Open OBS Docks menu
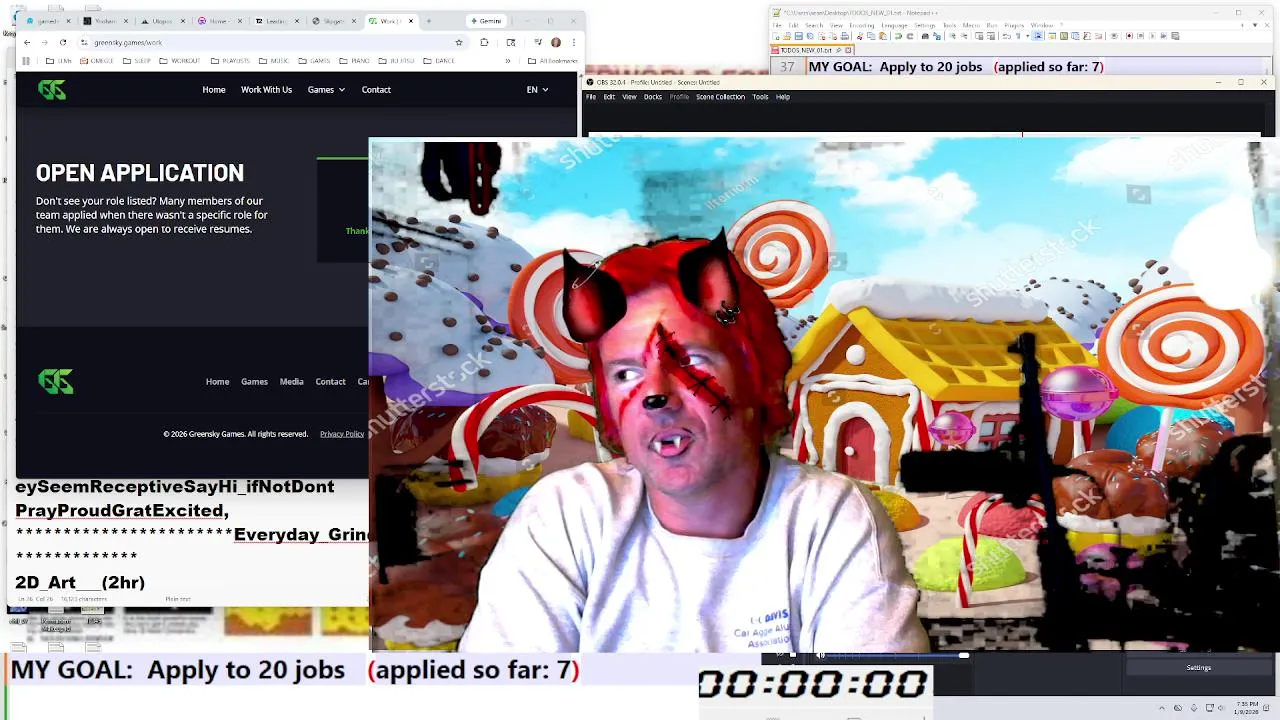The image size is (1280, 720). [x=653, y=97]
